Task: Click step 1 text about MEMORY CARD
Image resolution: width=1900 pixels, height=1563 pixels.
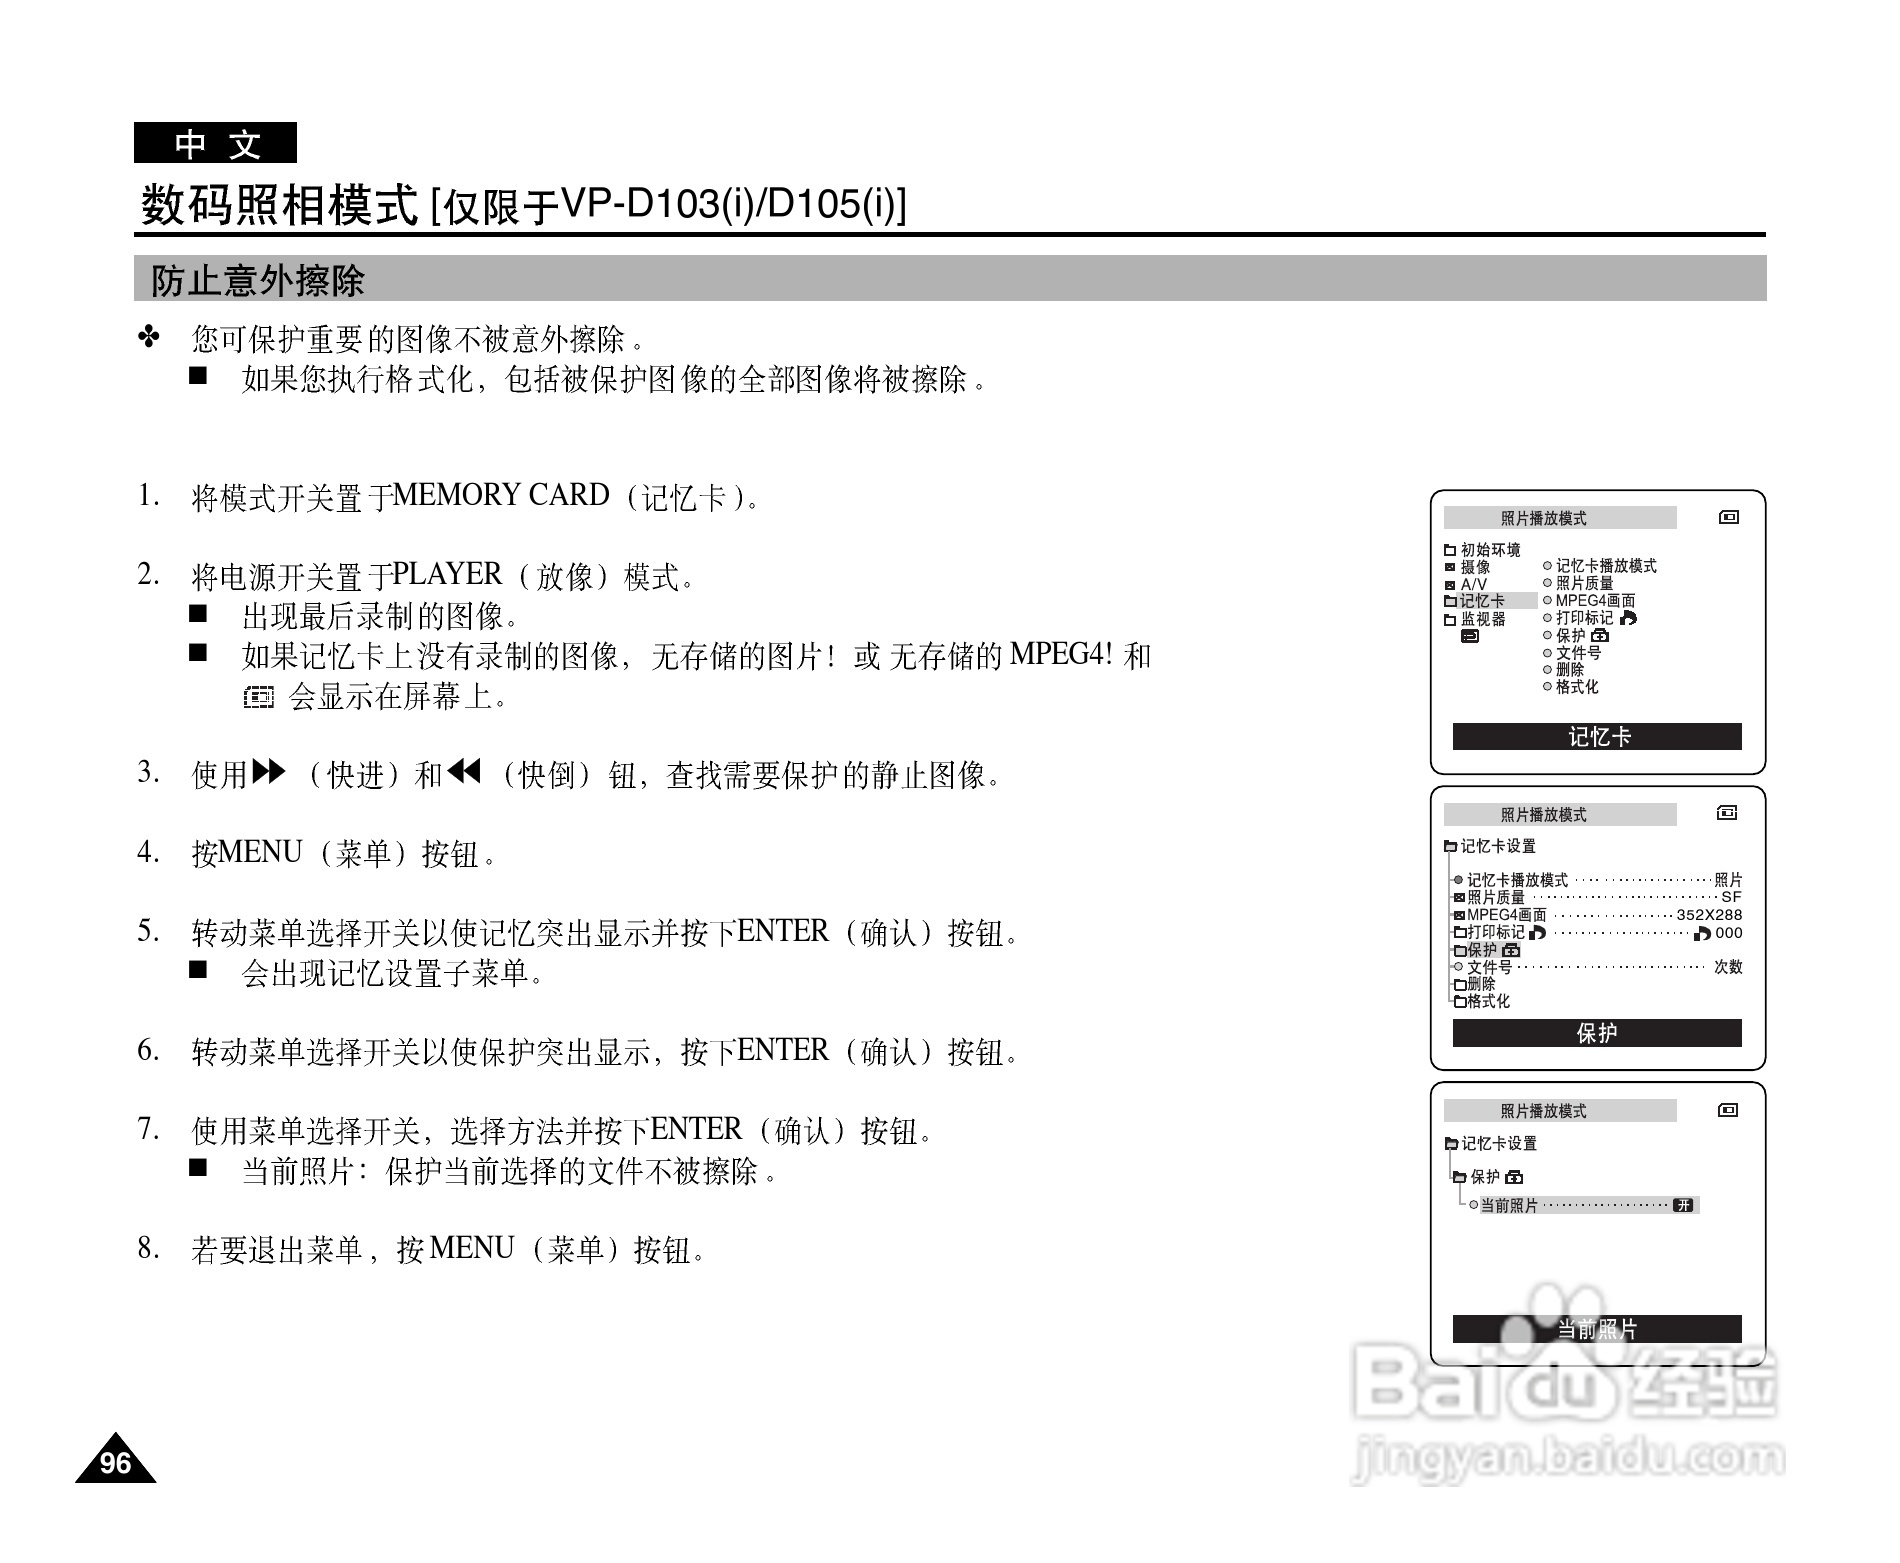Action: [x=475, y=496]
